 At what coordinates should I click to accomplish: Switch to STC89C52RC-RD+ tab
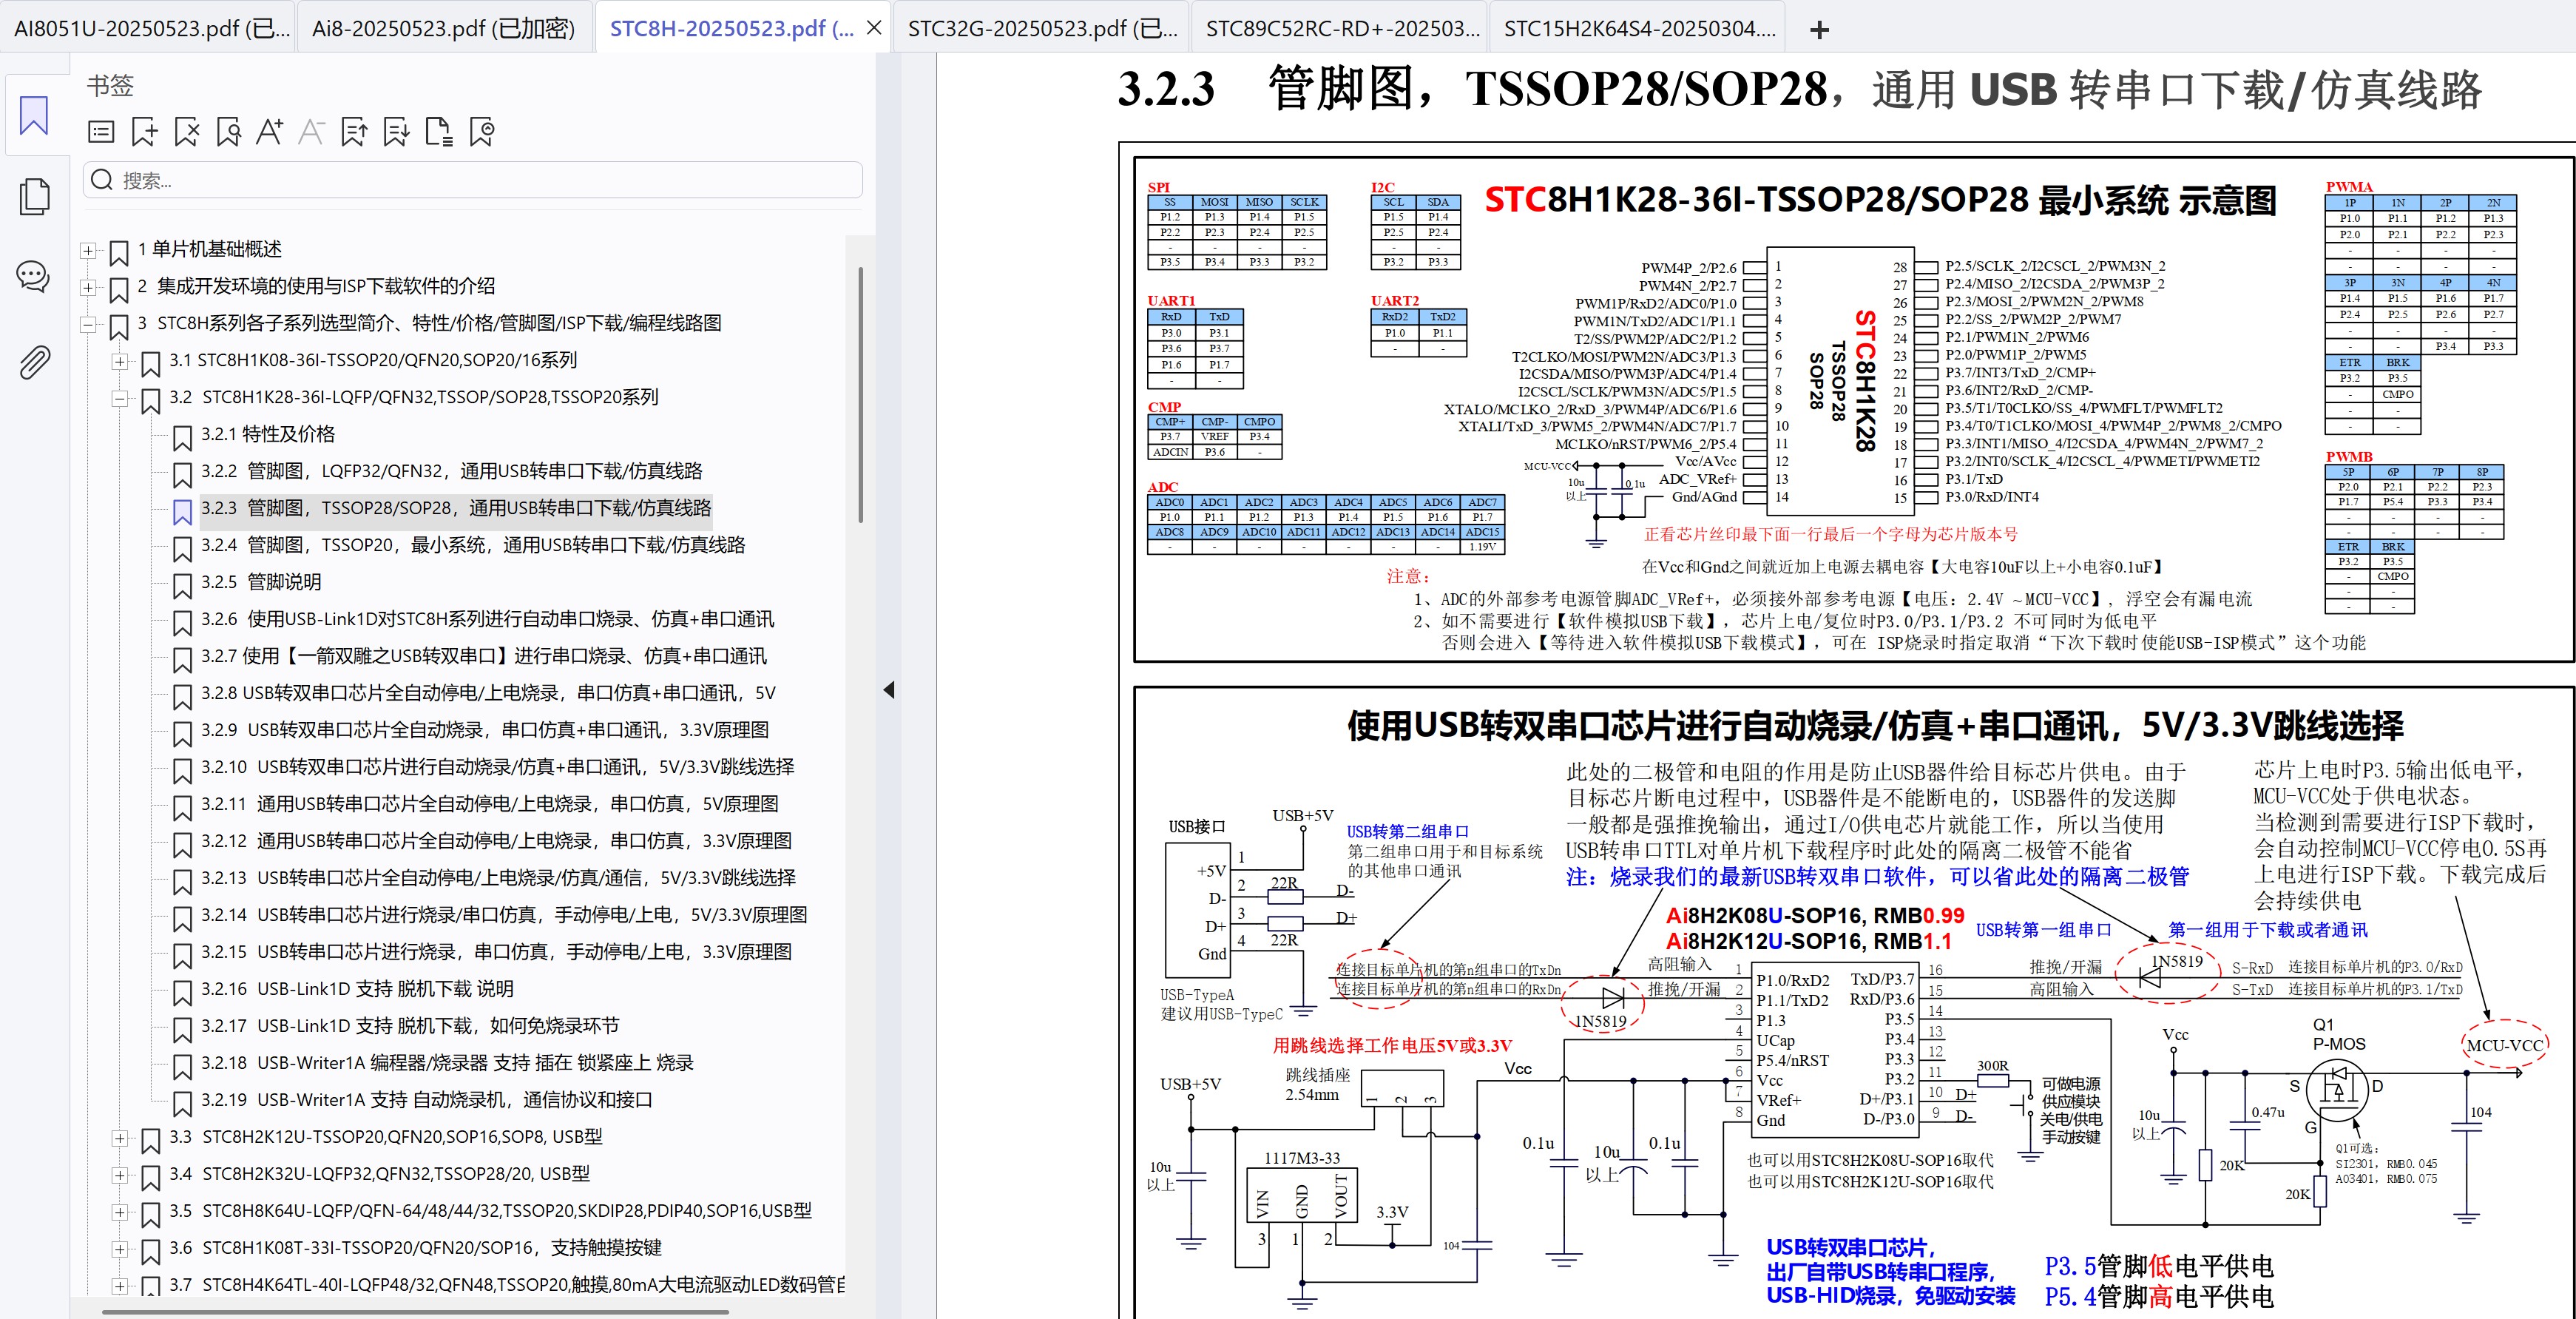(1341, 28)
